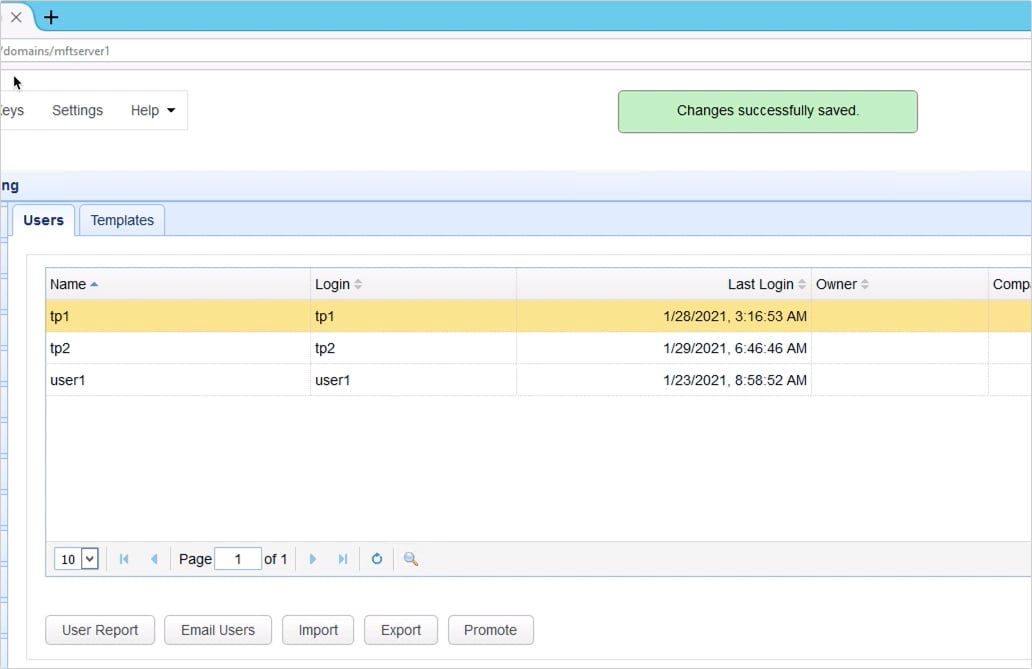Generate a User Report
This screenshot has height=669, width=1032.
(x=99, y=630)
